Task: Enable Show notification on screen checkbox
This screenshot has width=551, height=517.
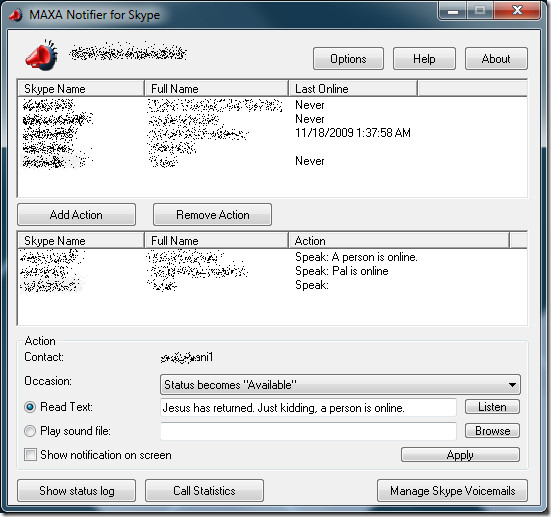Action: coord(30,454)
